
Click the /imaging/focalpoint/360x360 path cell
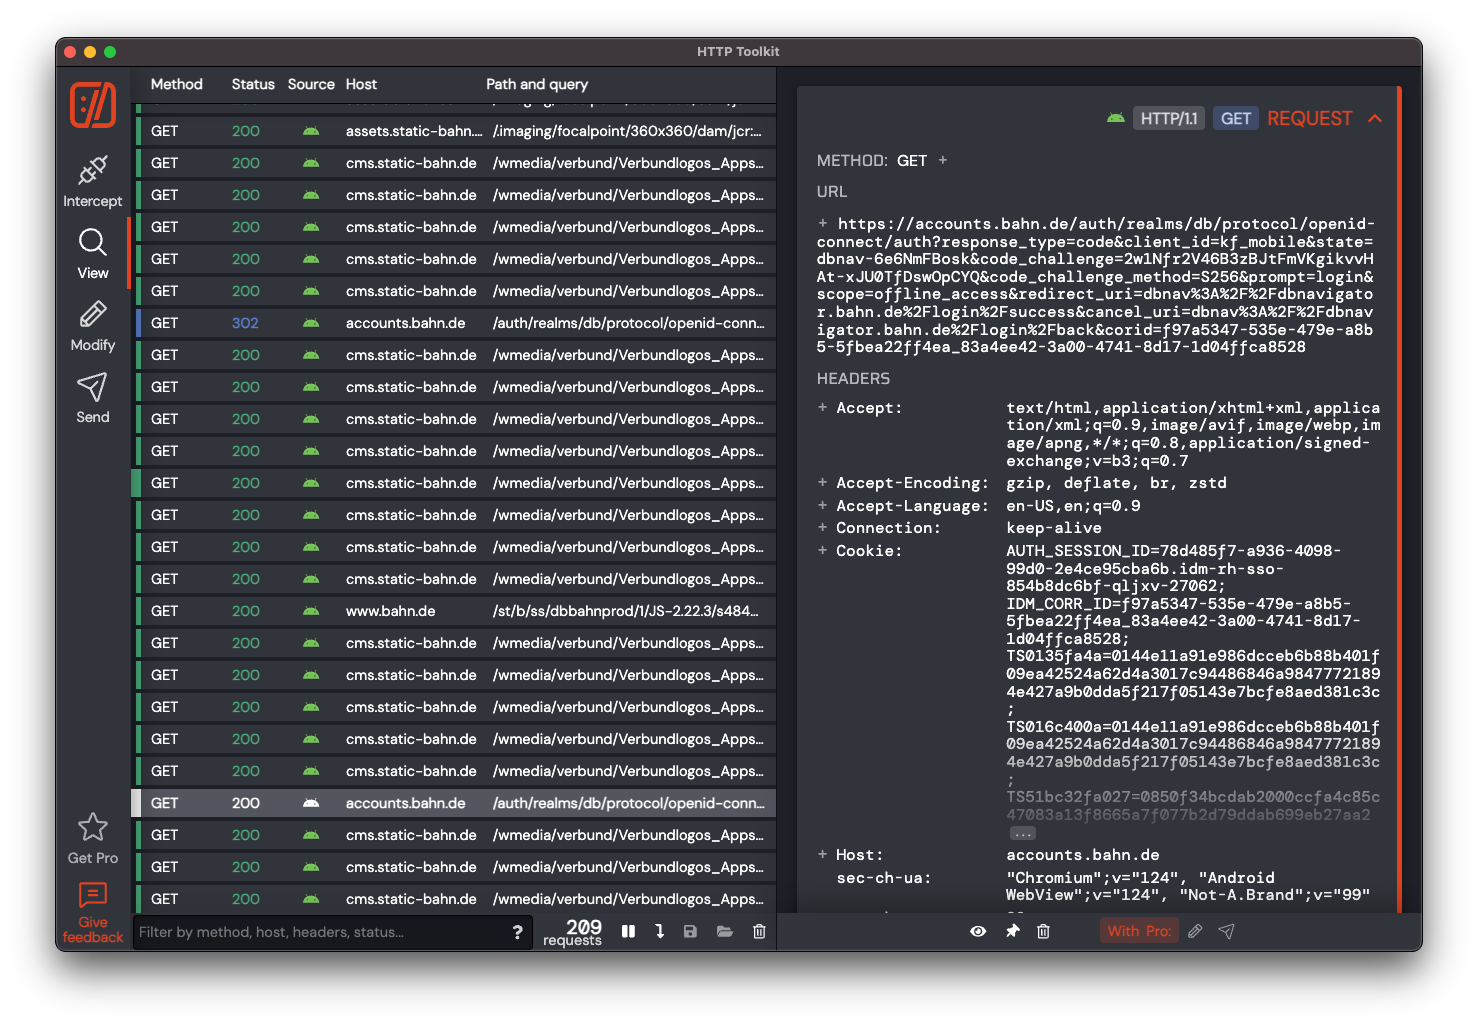[x=627, y=131]
